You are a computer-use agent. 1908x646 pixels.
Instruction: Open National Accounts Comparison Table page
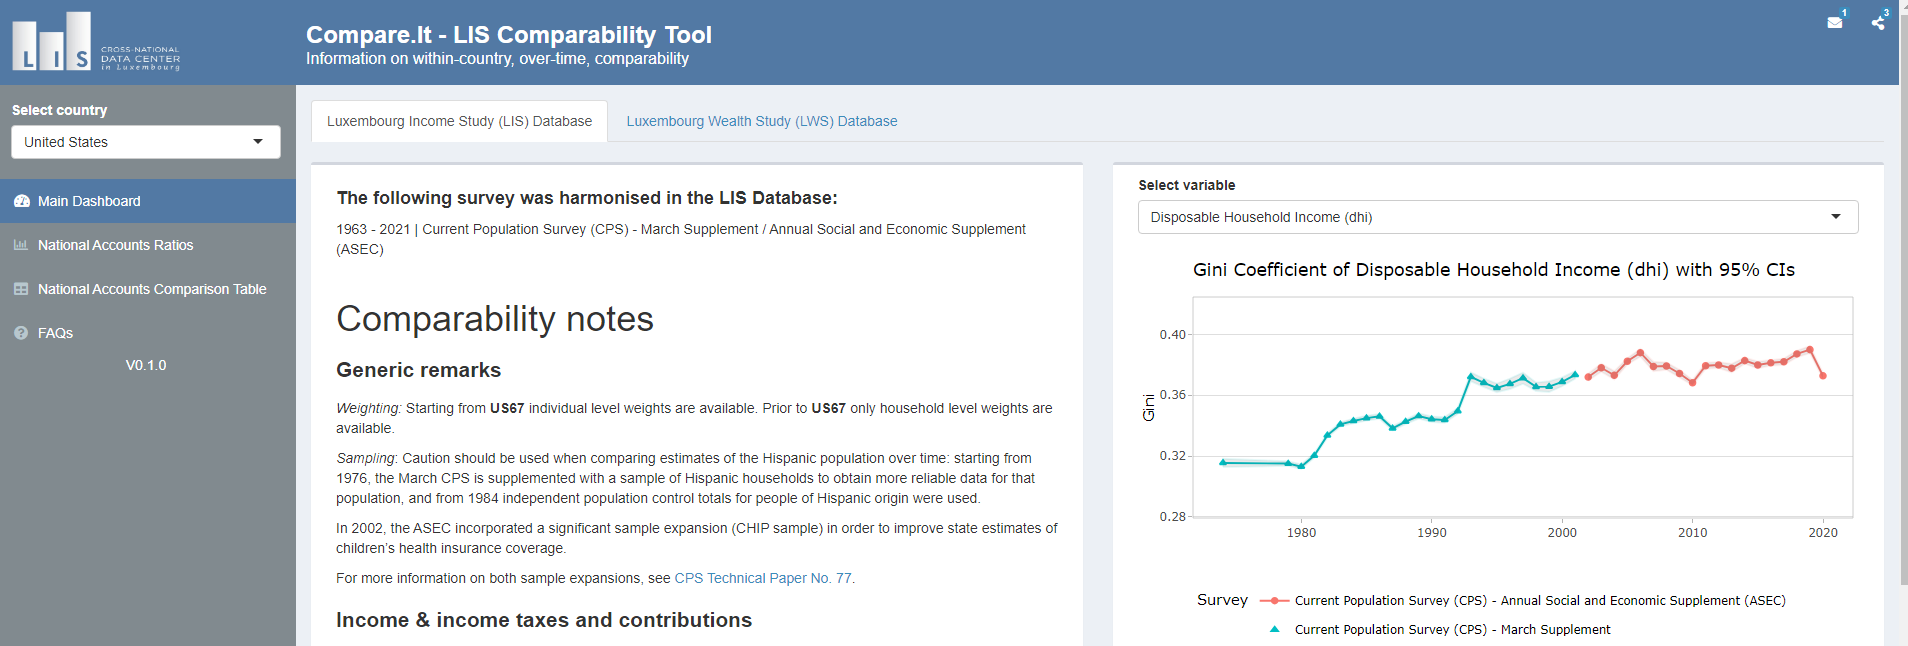point(152,289)
